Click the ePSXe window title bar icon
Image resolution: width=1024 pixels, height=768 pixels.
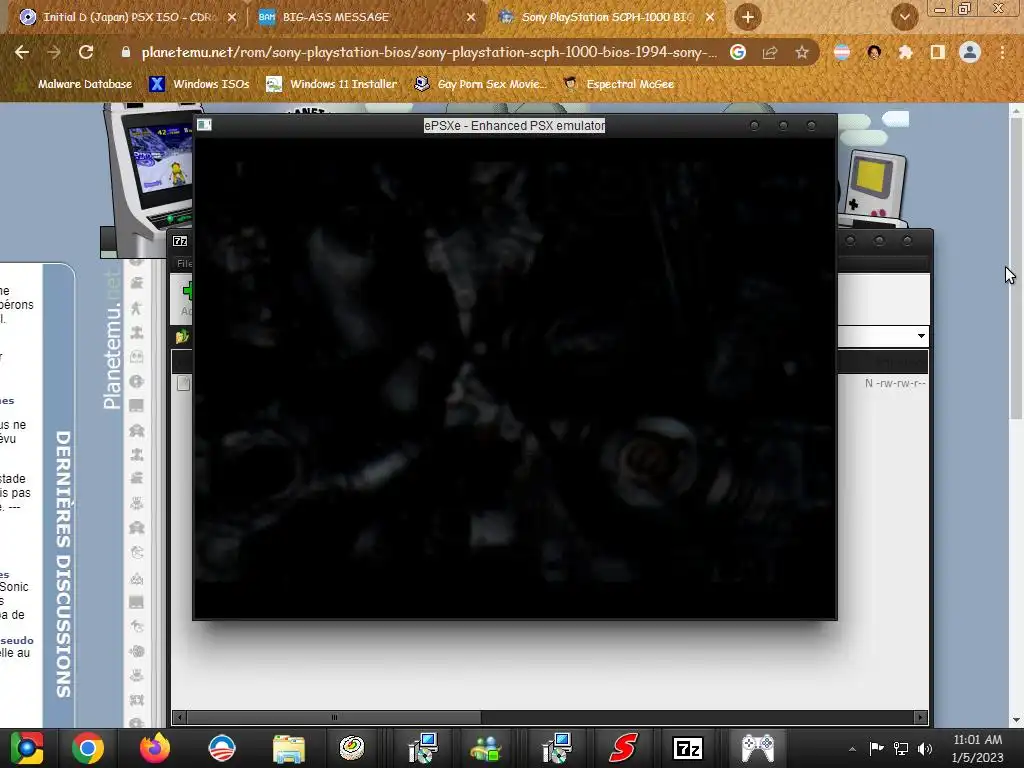(204, 125)
